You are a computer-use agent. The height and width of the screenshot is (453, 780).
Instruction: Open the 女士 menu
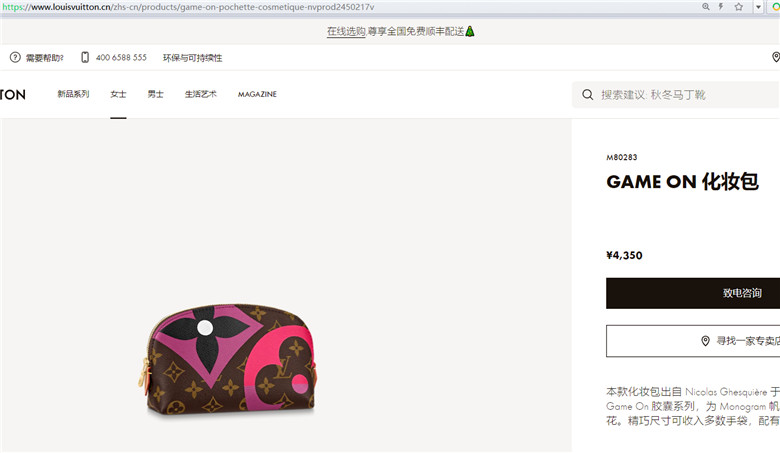coord(118,94)
